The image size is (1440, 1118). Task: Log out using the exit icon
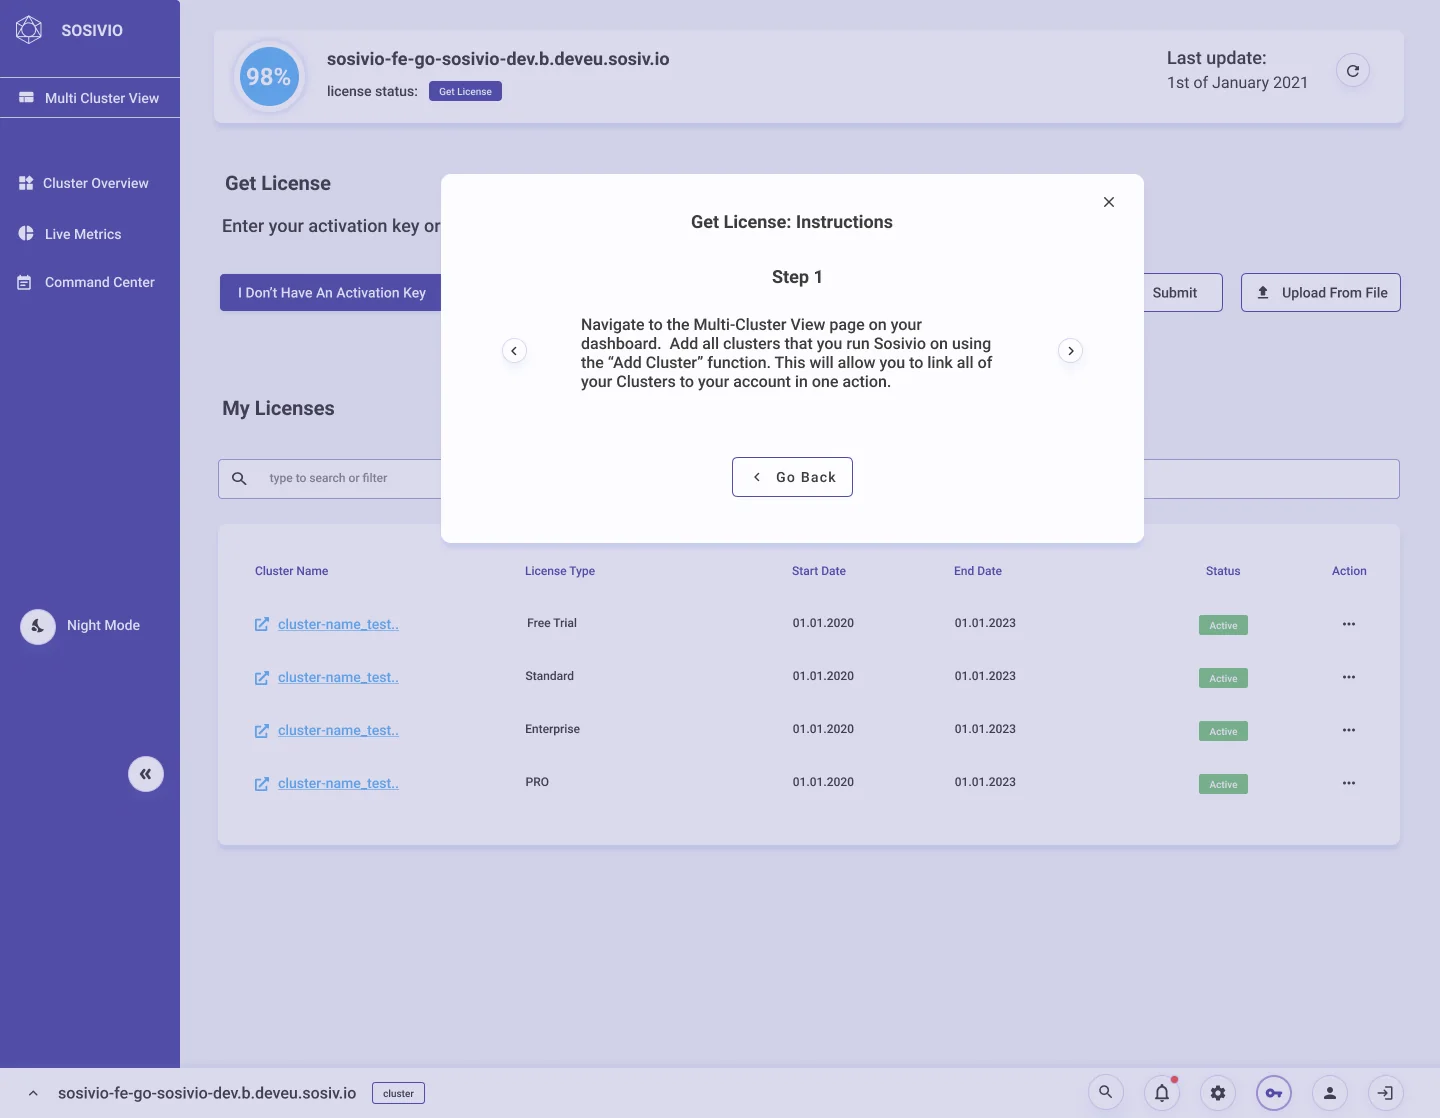[x=1386, y=1093]
